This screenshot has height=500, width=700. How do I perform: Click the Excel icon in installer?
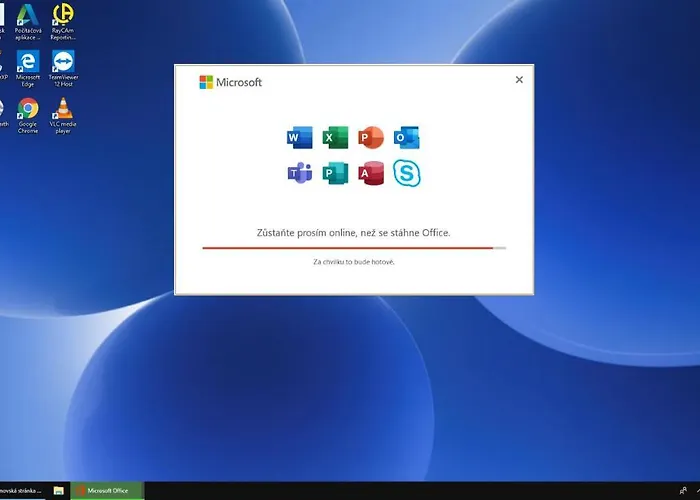[335, 138]
